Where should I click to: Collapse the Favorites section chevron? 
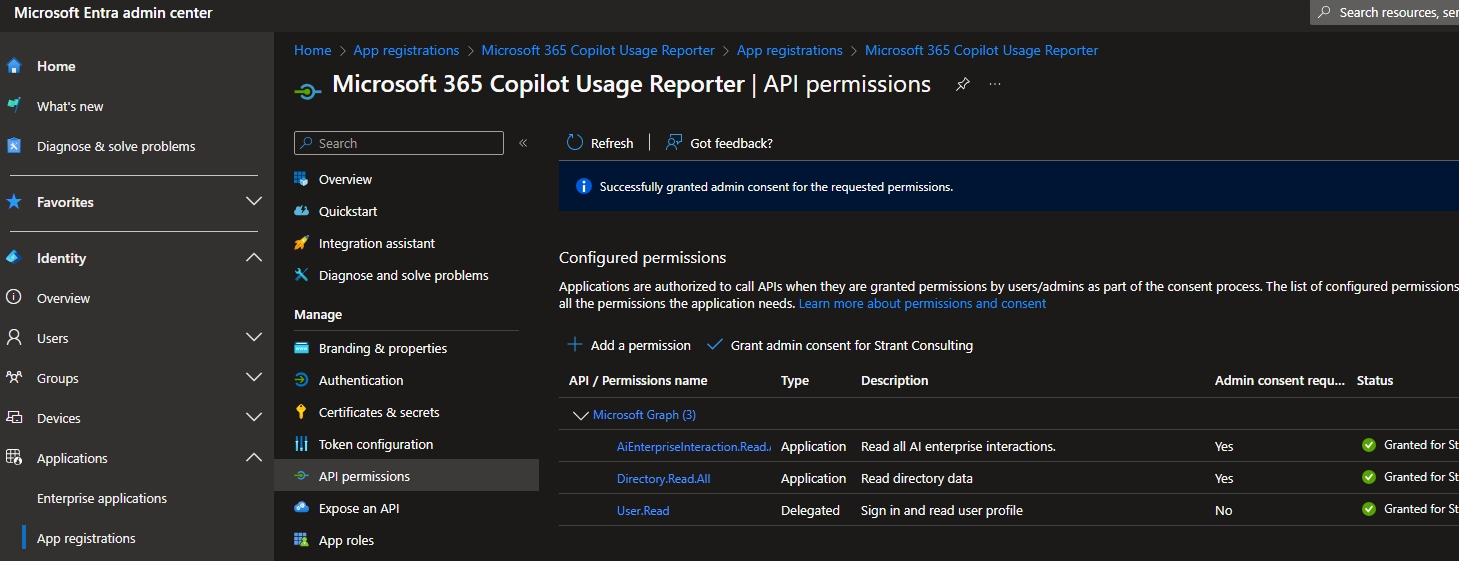254,202
